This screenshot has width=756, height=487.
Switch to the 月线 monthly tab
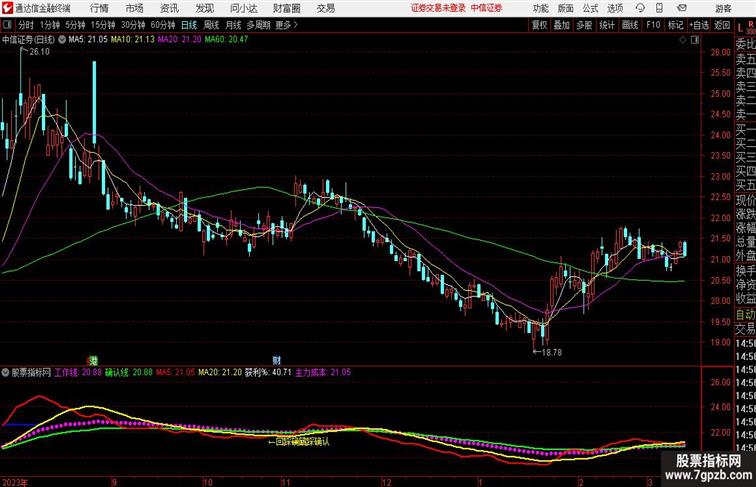pos(233,25)
